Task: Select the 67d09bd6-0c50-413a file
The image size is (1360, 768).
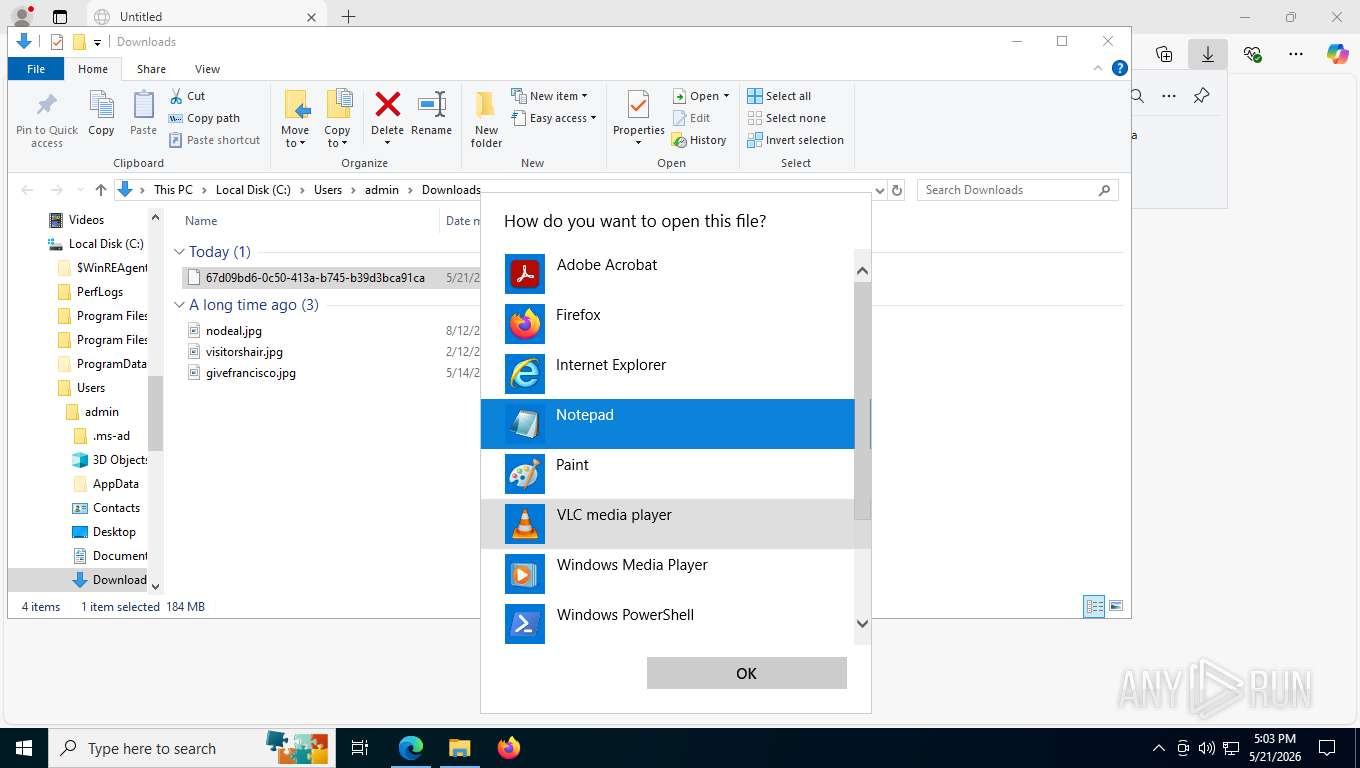Action: [315, 278]
